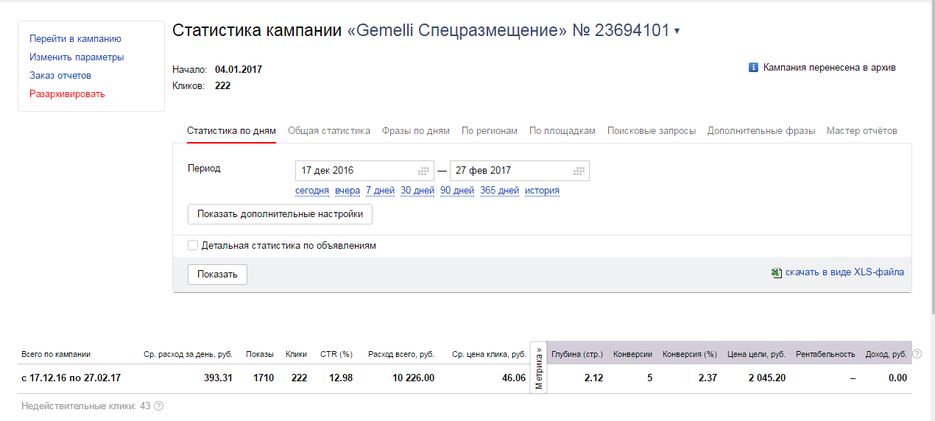Open Дополнительные фразы tab
The height and width of the screenshot is (421, 935).
coord(761,131)
